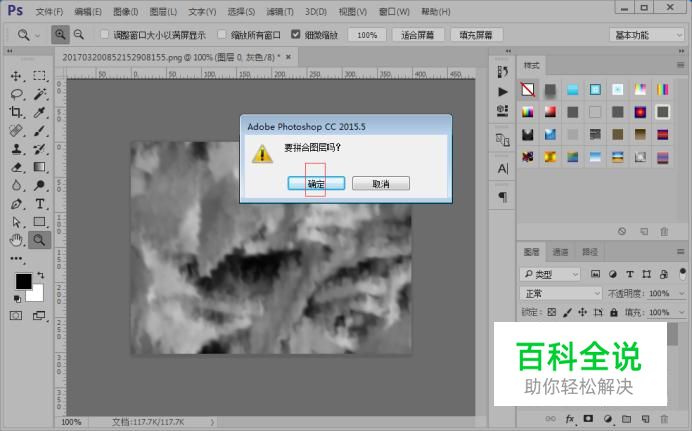Open the blend mode dropdown
692x431 pixels.
(x=560, y=293)
